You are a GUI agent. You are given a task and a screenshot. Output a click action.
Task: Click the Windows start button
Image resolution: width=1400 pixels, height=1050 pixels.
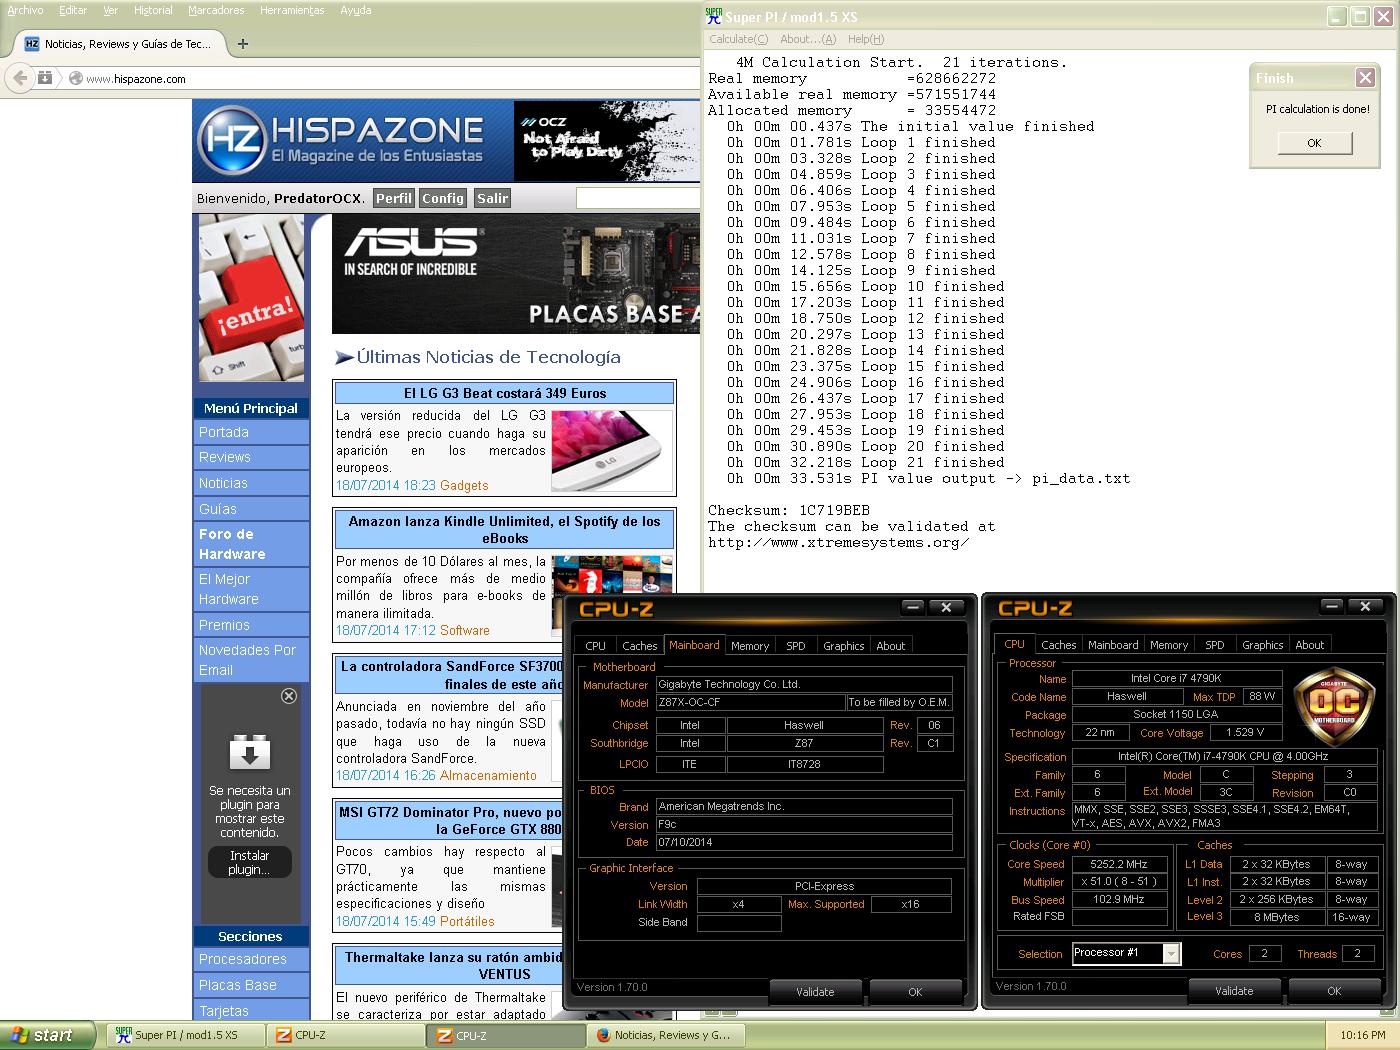tap(48, 1035)
